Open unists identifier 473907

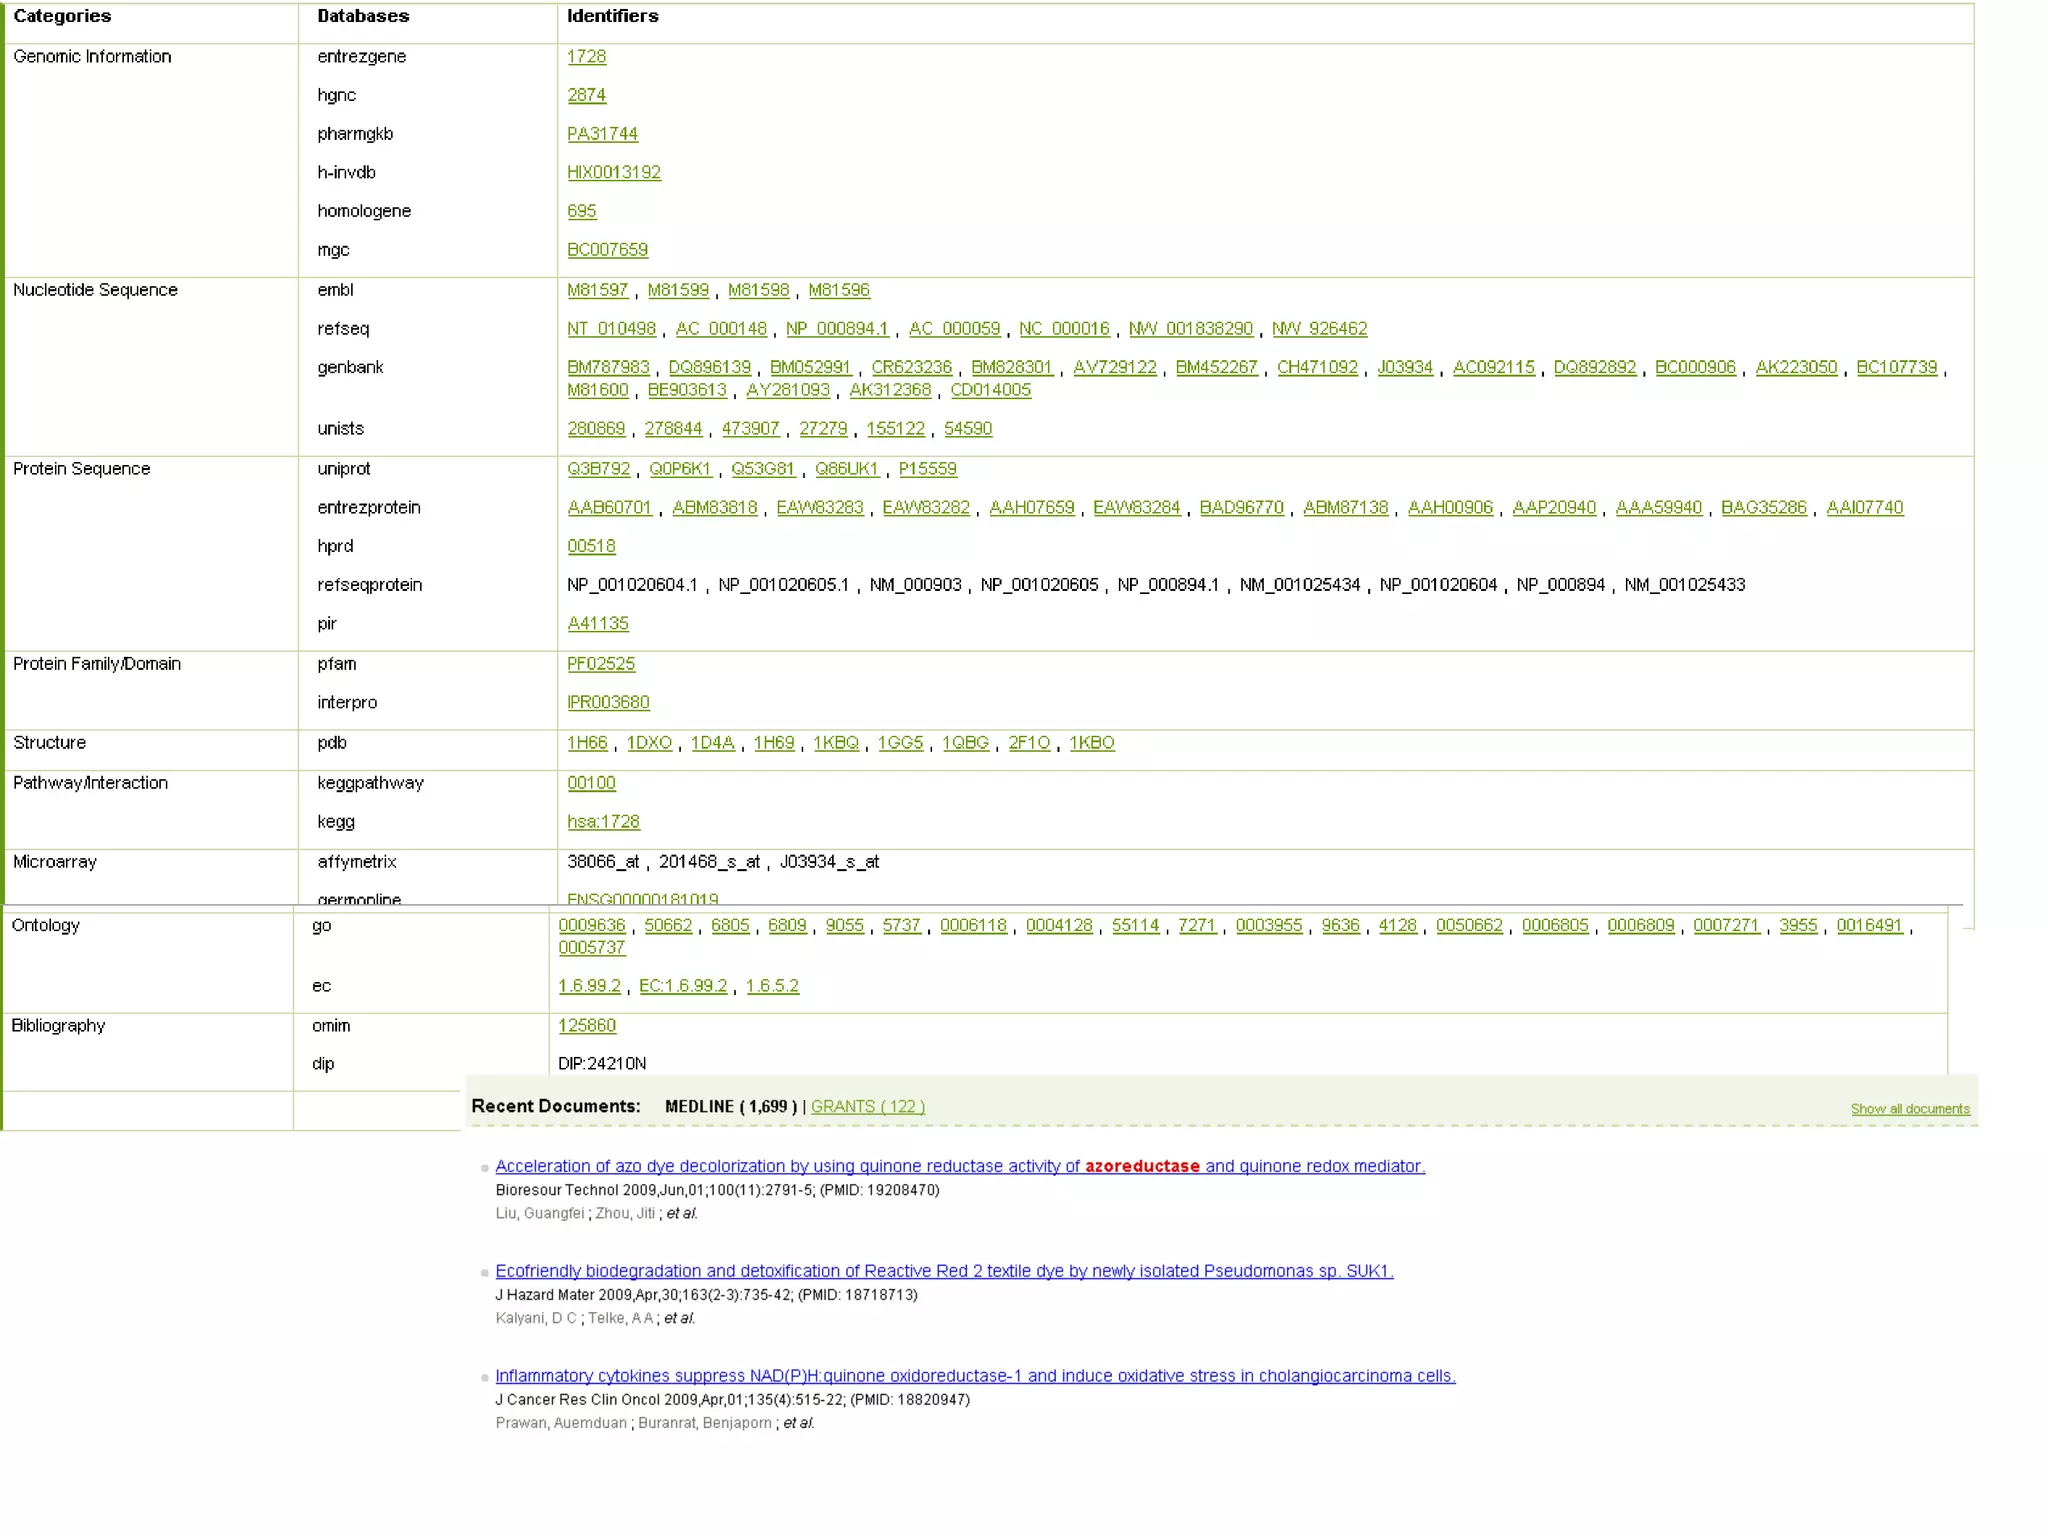tap(750, 429)
